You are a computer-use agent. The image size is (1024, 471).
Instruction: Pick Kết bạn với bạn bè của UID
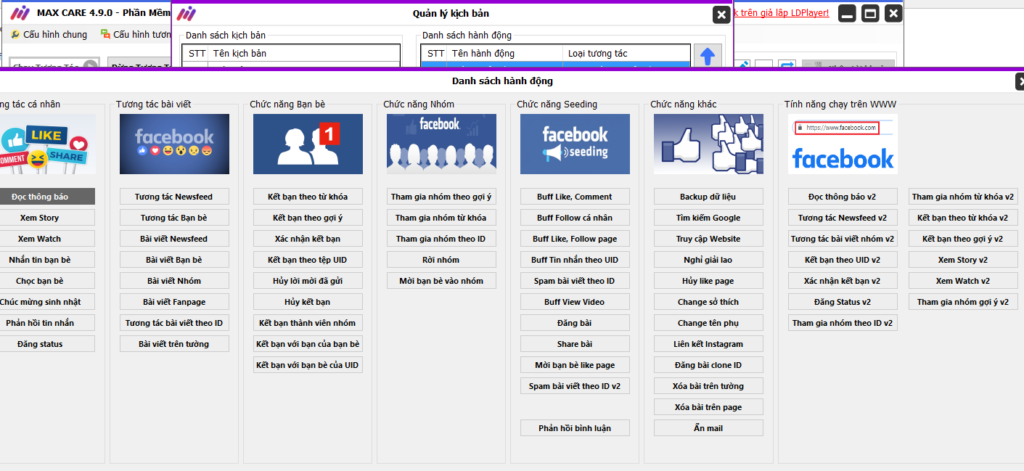pyautogui.click(x=308, y=365)
